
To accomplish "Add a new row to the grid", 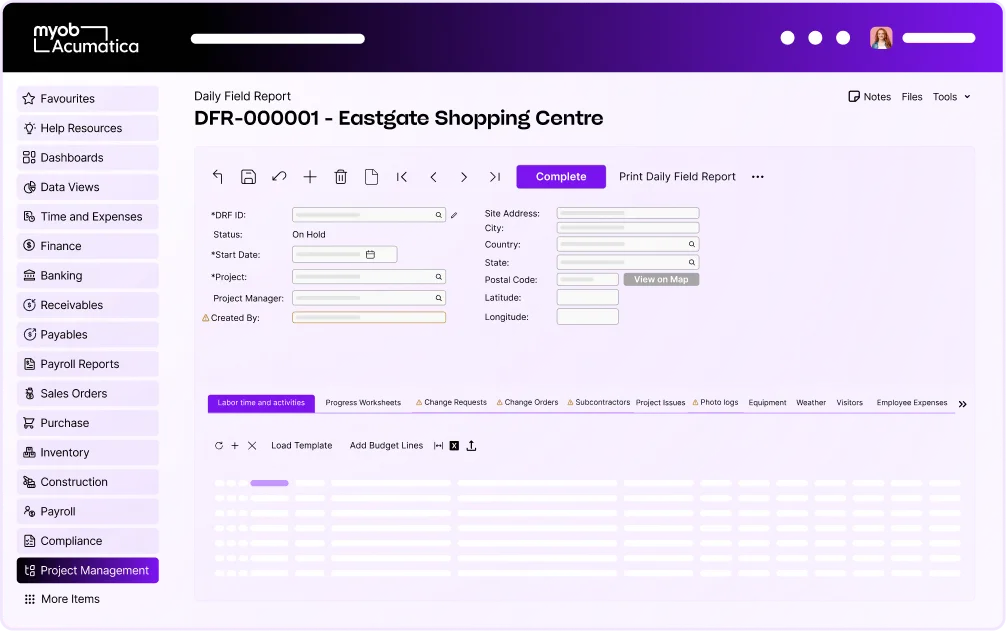I will [x=234, y=445].
